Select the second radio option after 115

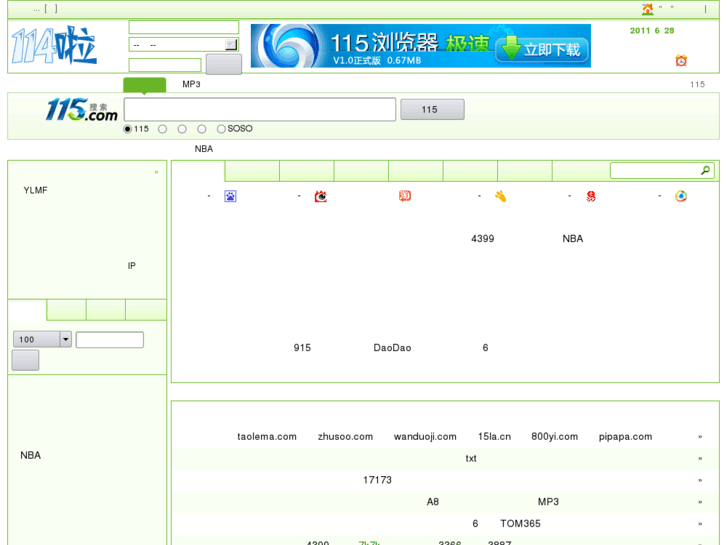pos(162,129)
